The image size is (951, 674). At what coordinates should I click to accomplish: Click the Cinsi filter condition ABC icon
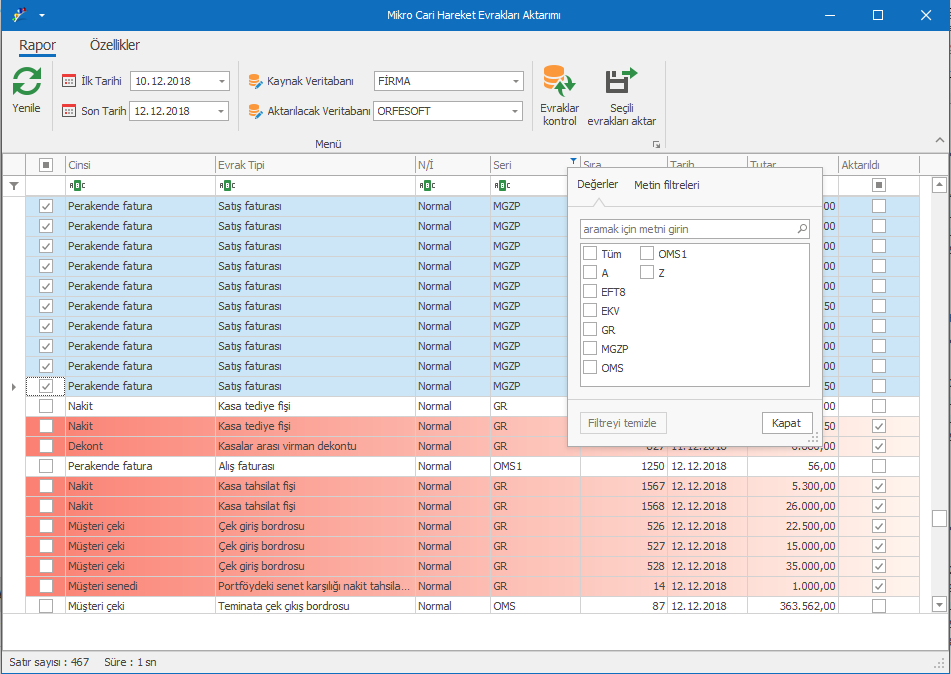(77, 186)
